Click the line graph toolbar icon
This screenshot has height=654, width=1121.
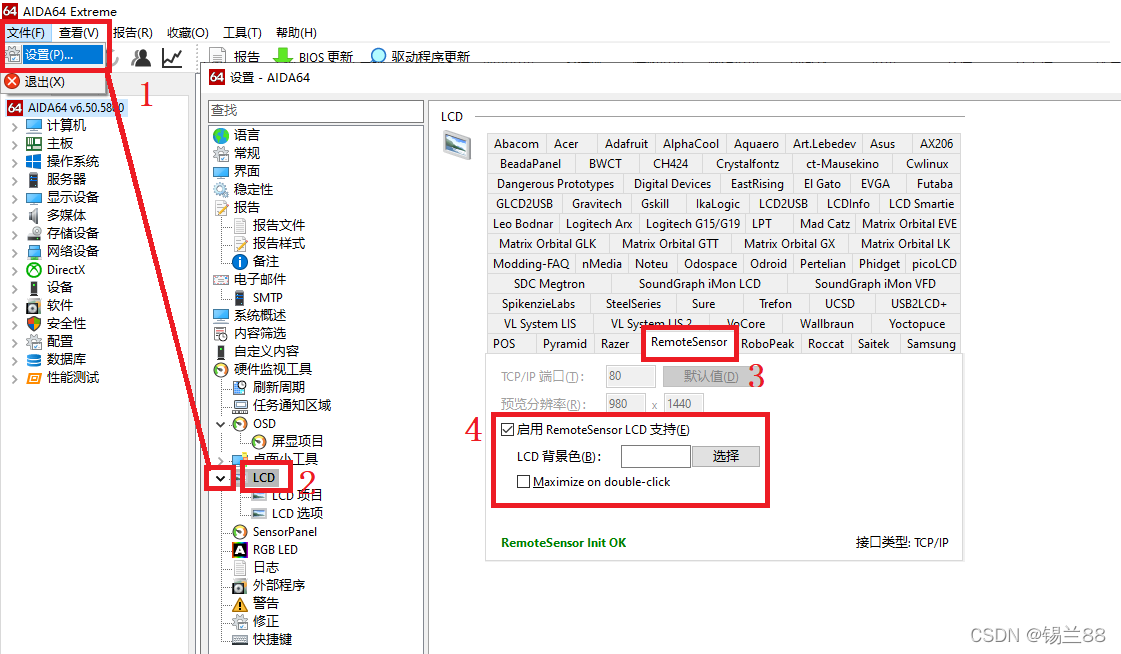[x=172, y=58]
